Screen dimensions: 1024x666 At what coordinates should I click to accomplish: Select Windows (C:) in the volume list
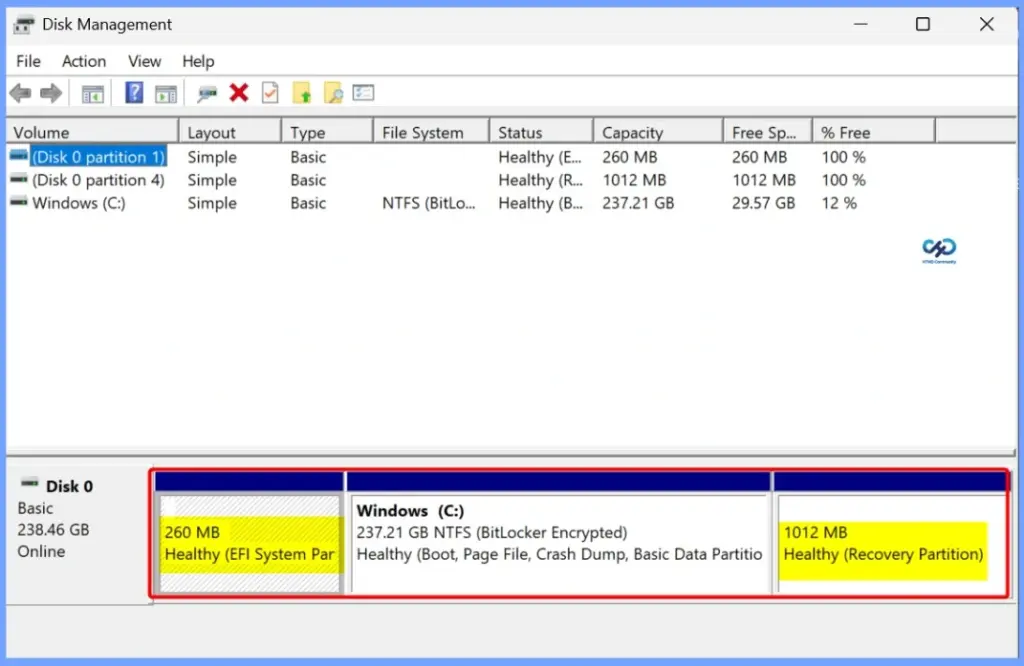click(79, 203)
